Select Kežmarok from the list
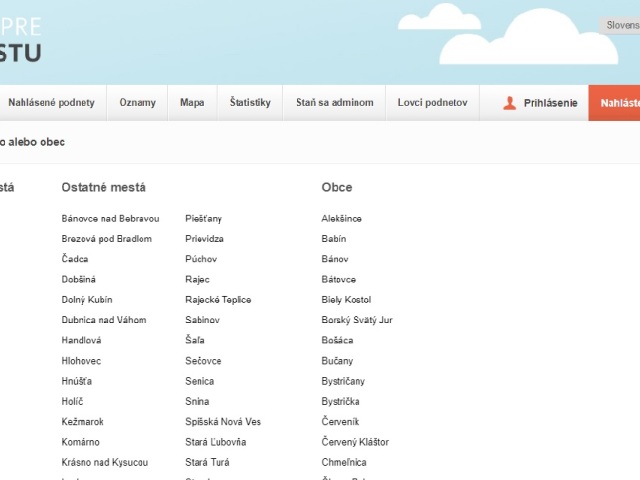Screen dimensions: 640x480 82,422
